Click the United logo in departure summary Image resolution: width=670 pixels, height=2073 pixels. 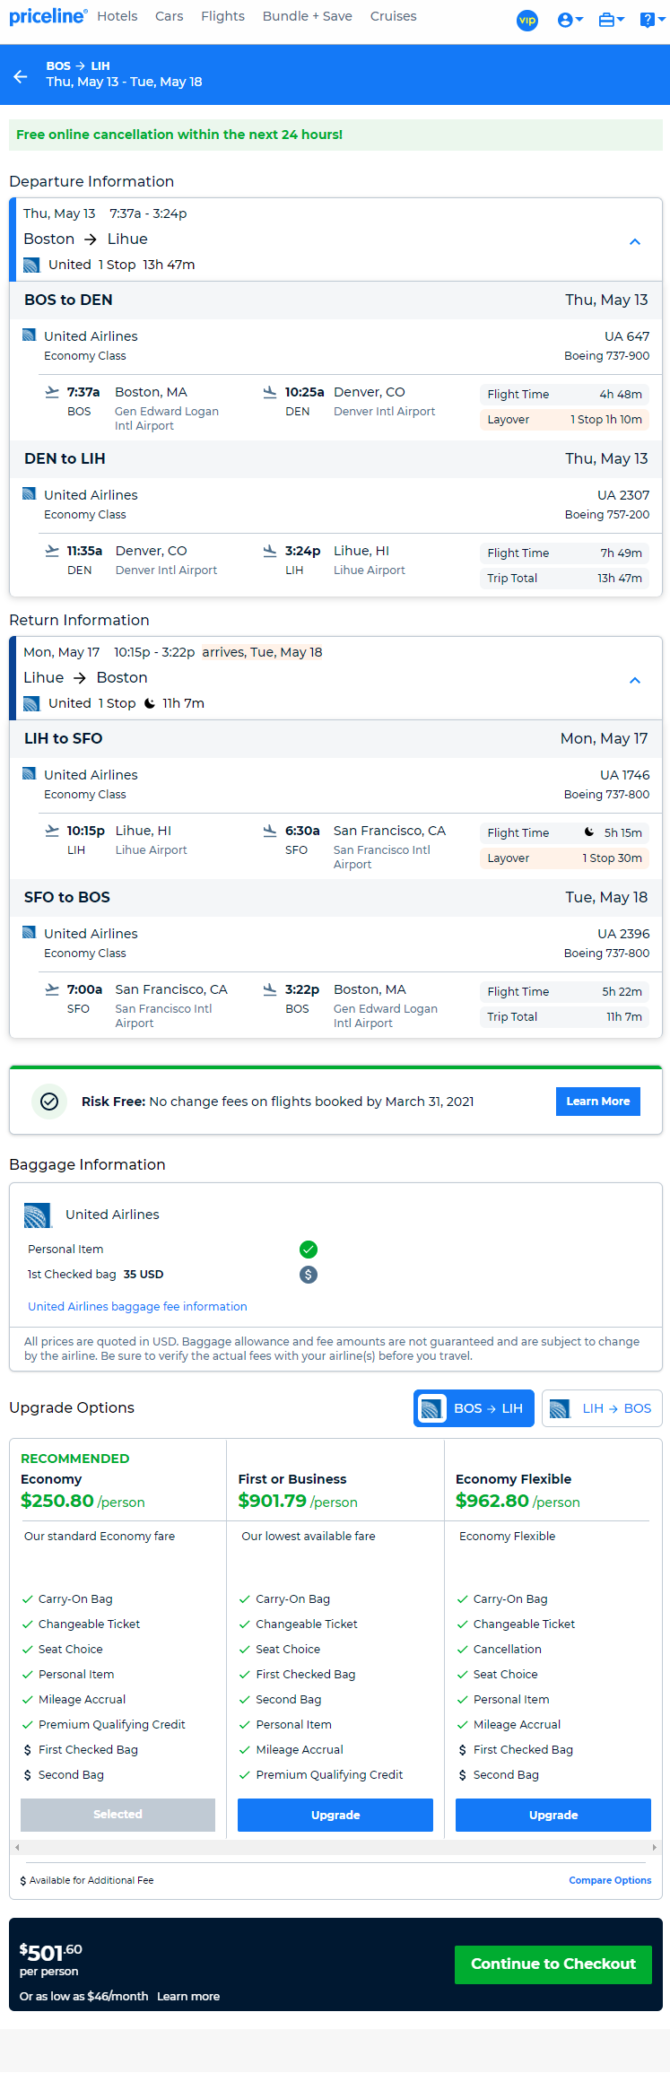[x=31, y=265]
